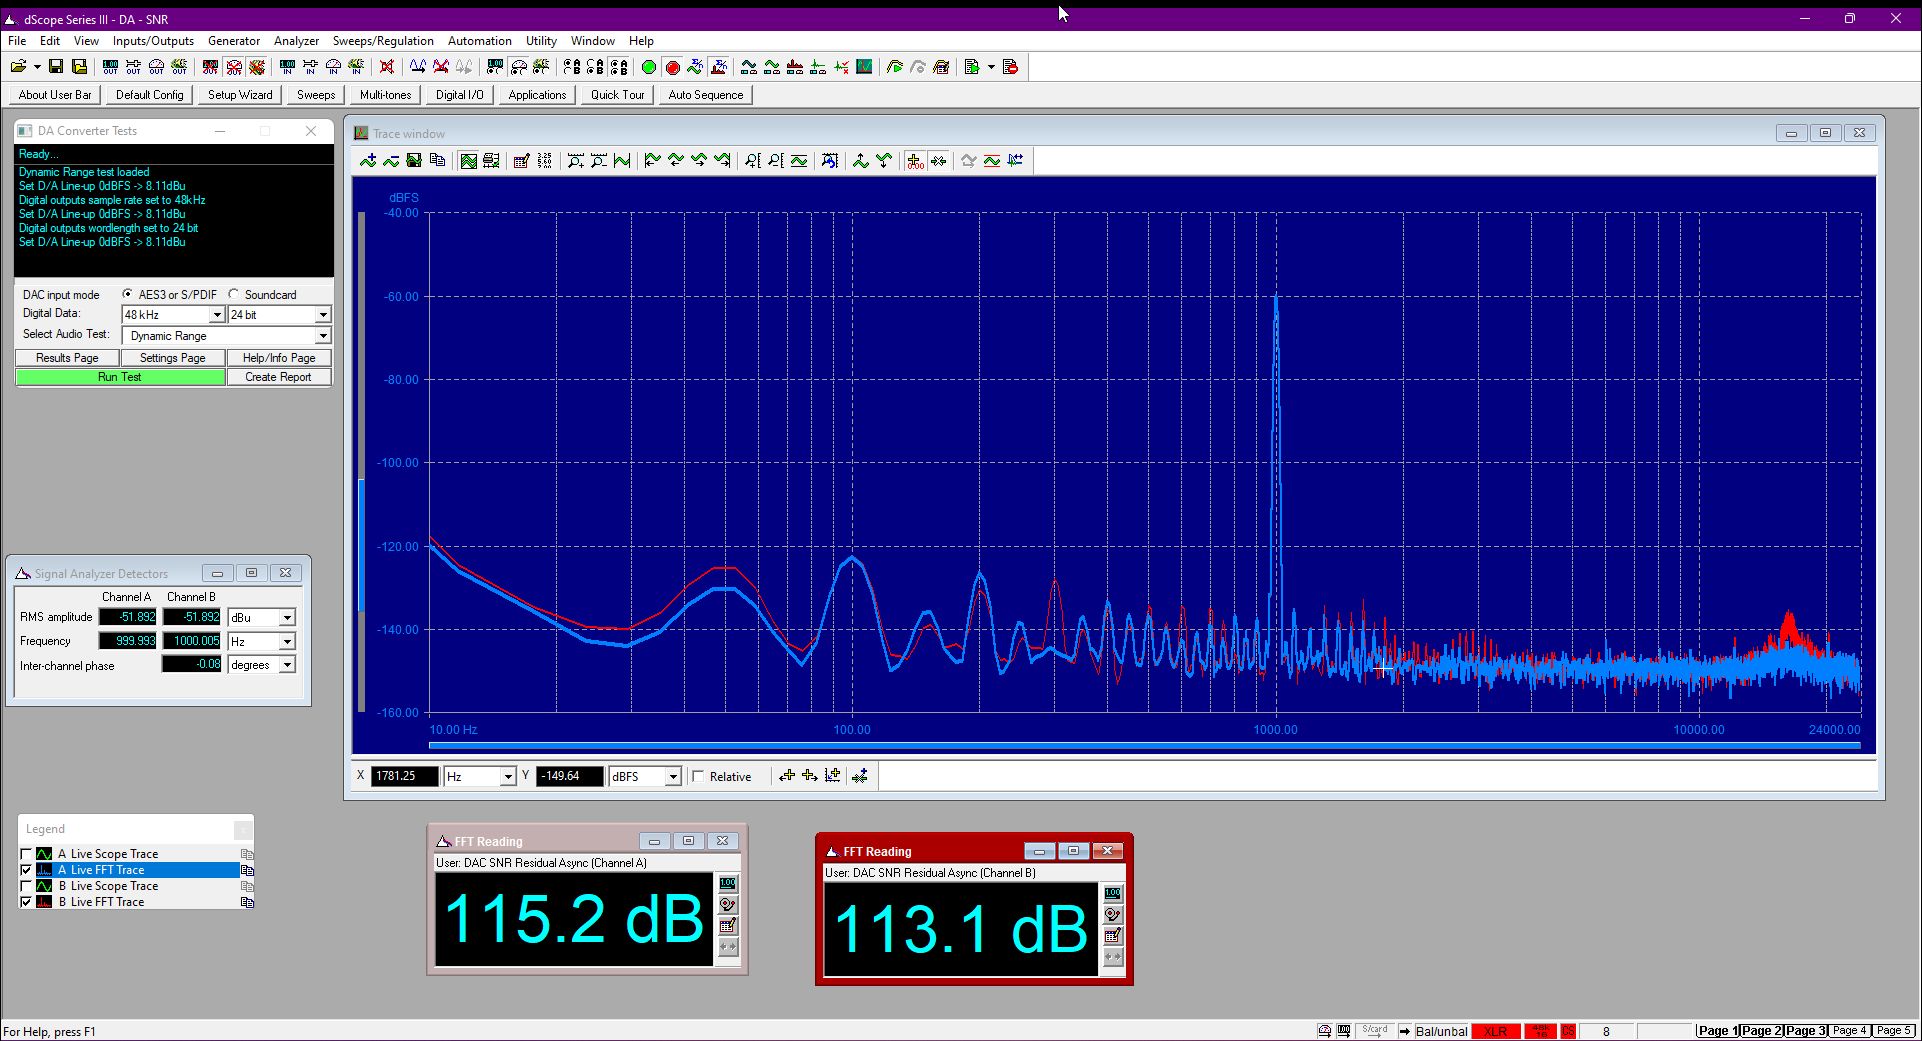Open the X cursor Hz unit dropdown
The image size is (1922, 1041).
[507, 776]
